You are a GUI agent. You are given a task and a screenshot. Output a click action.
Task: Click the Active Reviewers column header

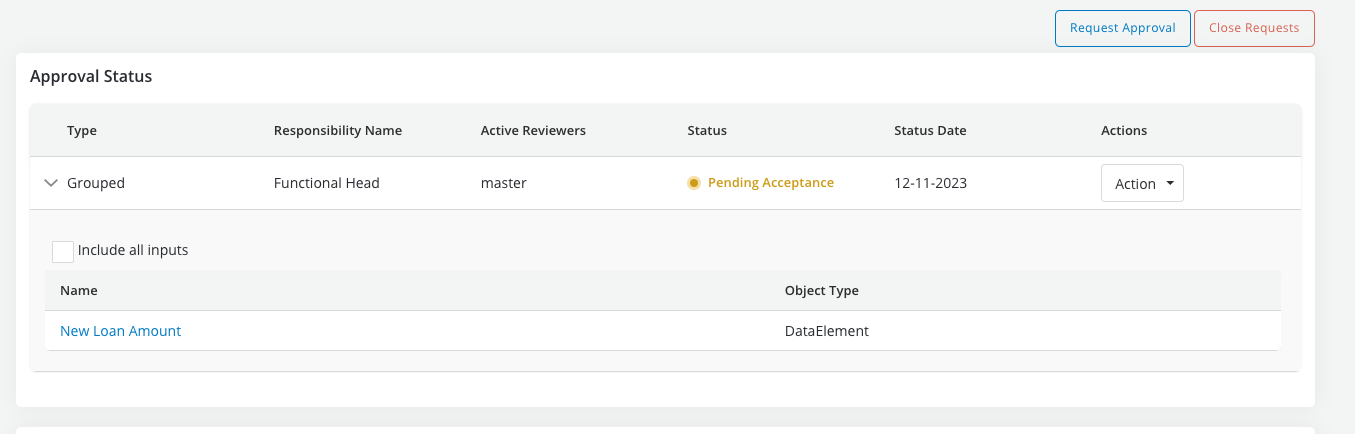[533, 131]
